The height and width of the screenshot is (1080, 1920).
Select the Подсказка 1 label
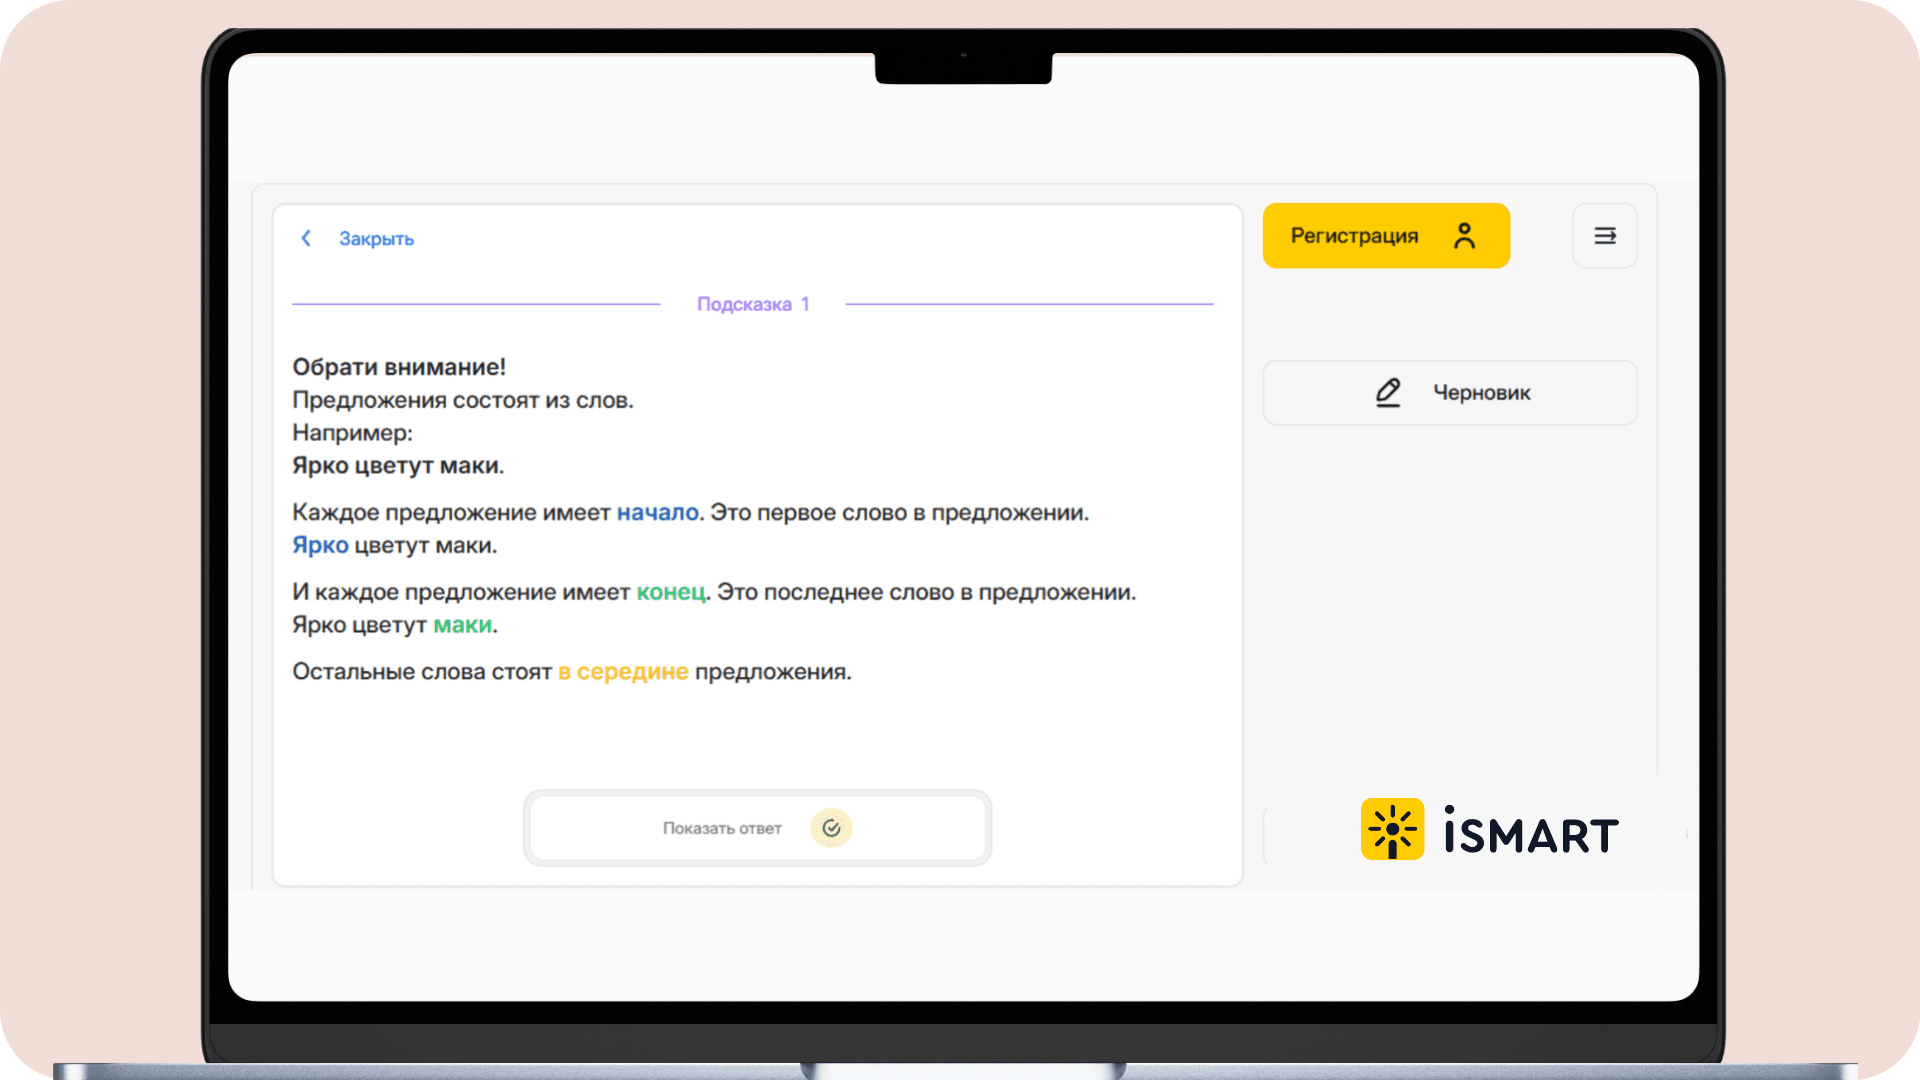pos(752,304)
